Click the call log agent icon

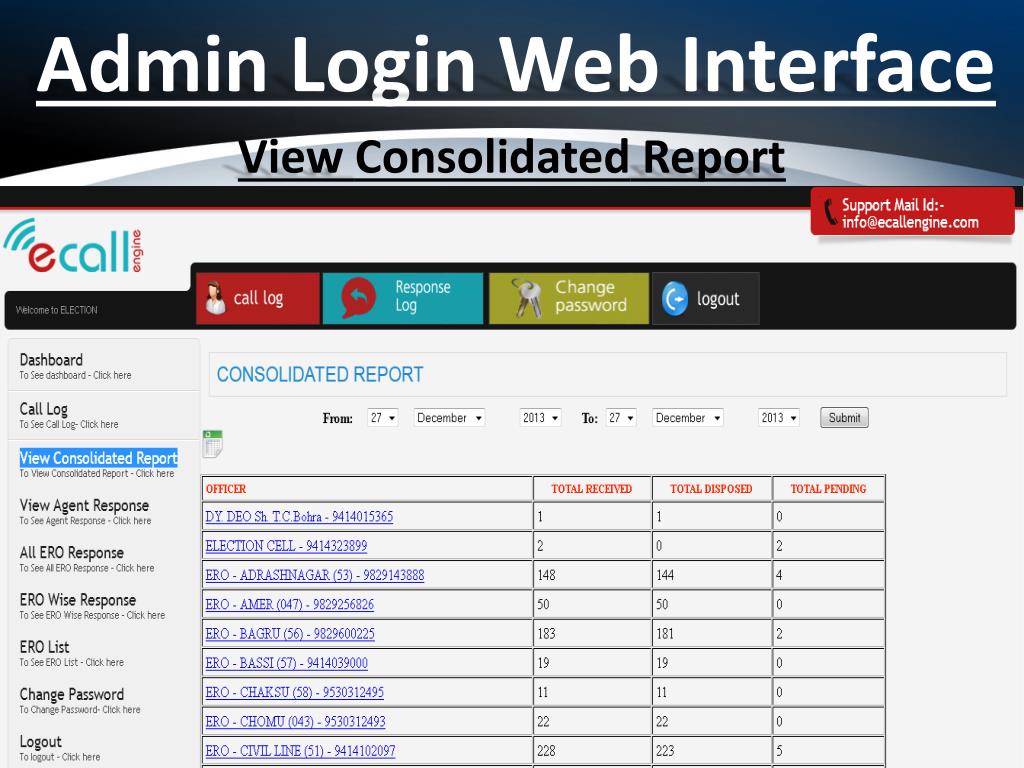tap(215, 298)
